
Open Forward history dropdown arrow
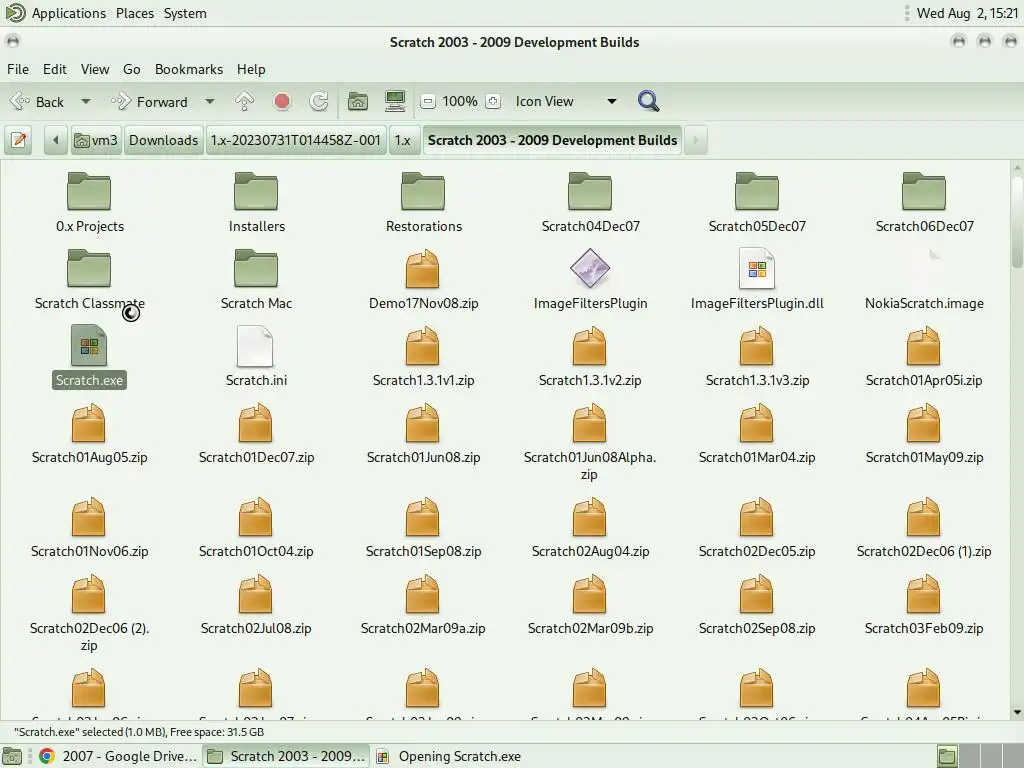pyautogui.click(x=210, y=101)
